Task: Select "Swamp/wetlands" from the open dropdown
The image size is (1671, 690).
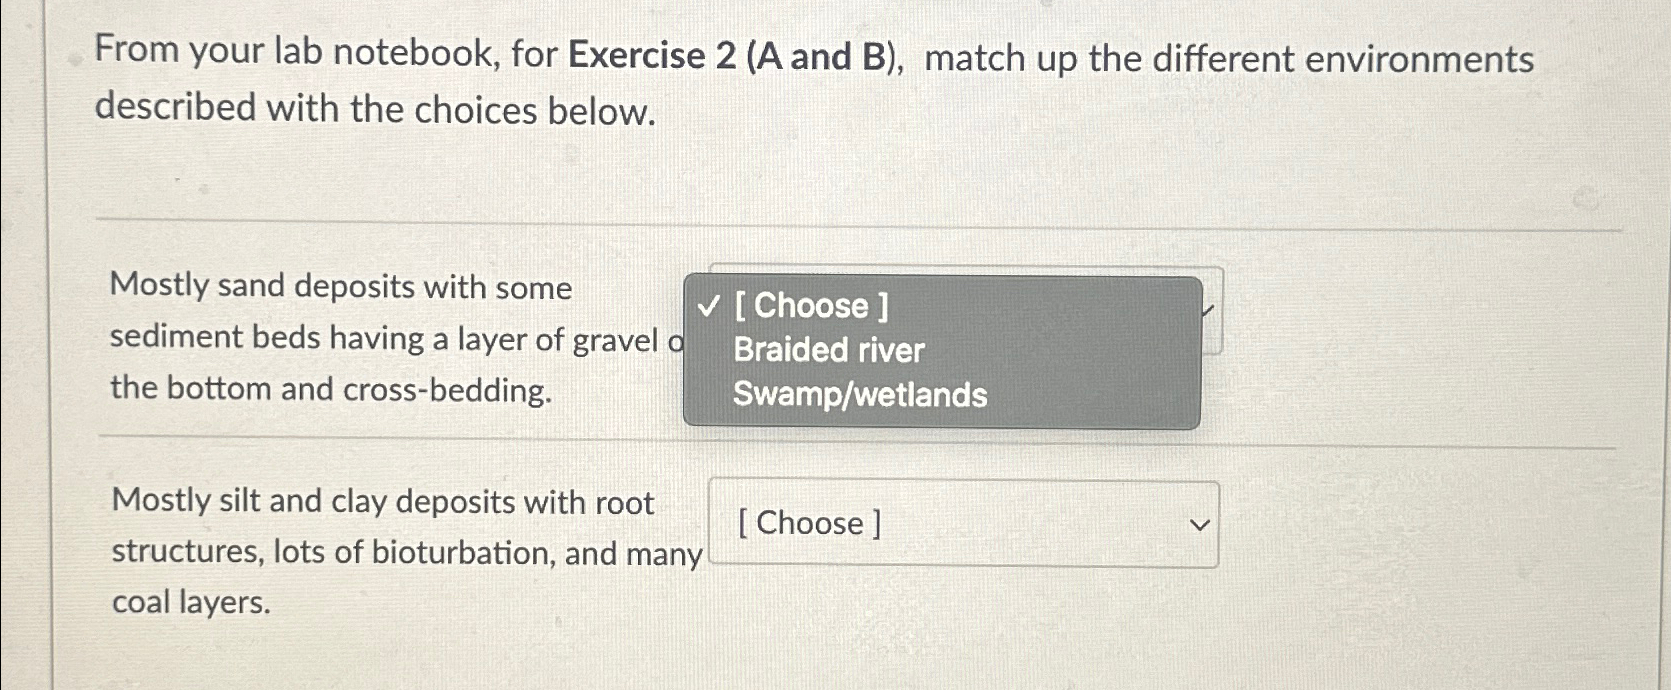Action: click(858, 396)
